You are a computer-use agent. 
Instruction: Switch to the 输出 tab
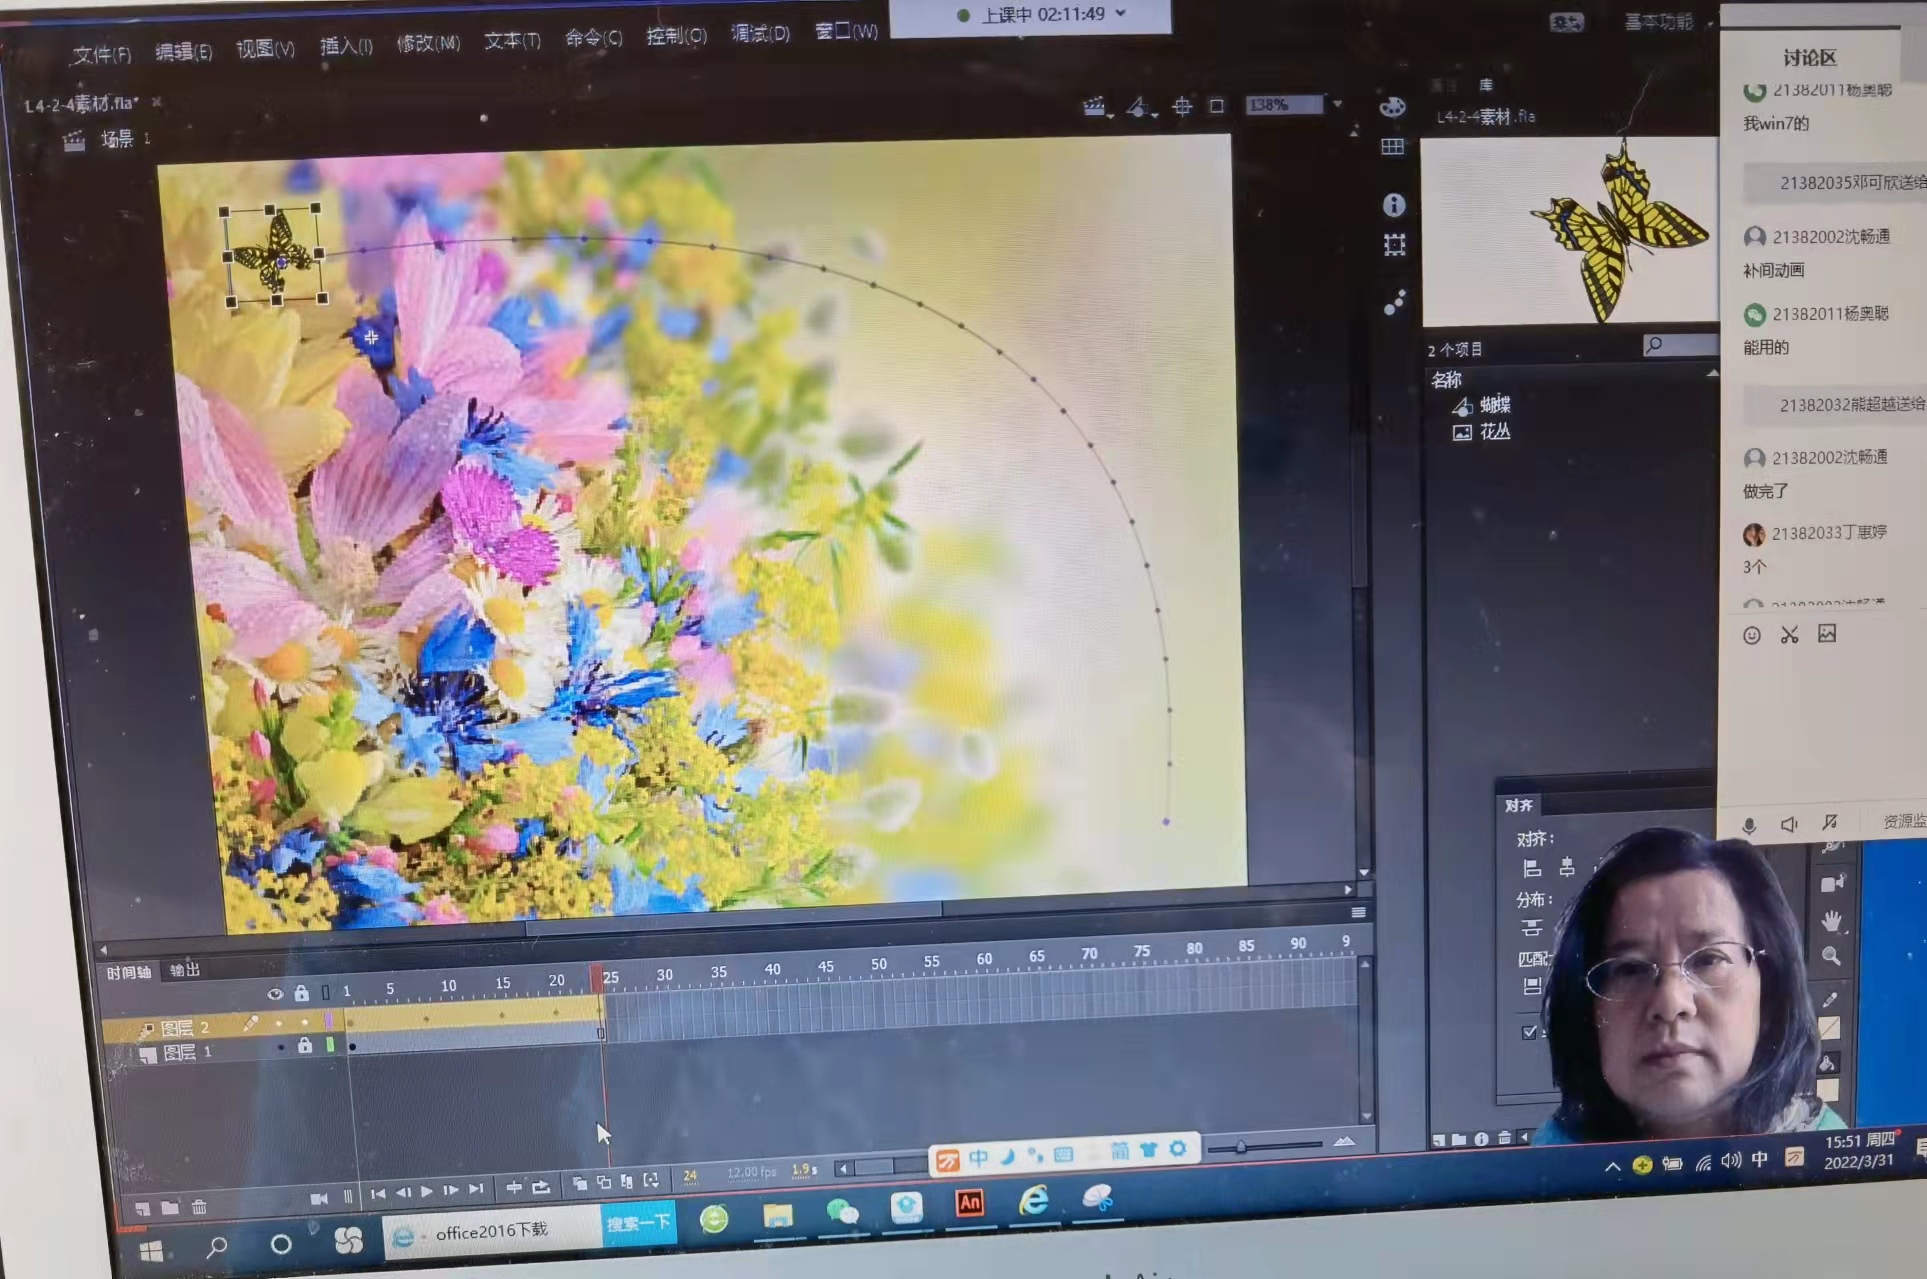click(x=185, y=969)
